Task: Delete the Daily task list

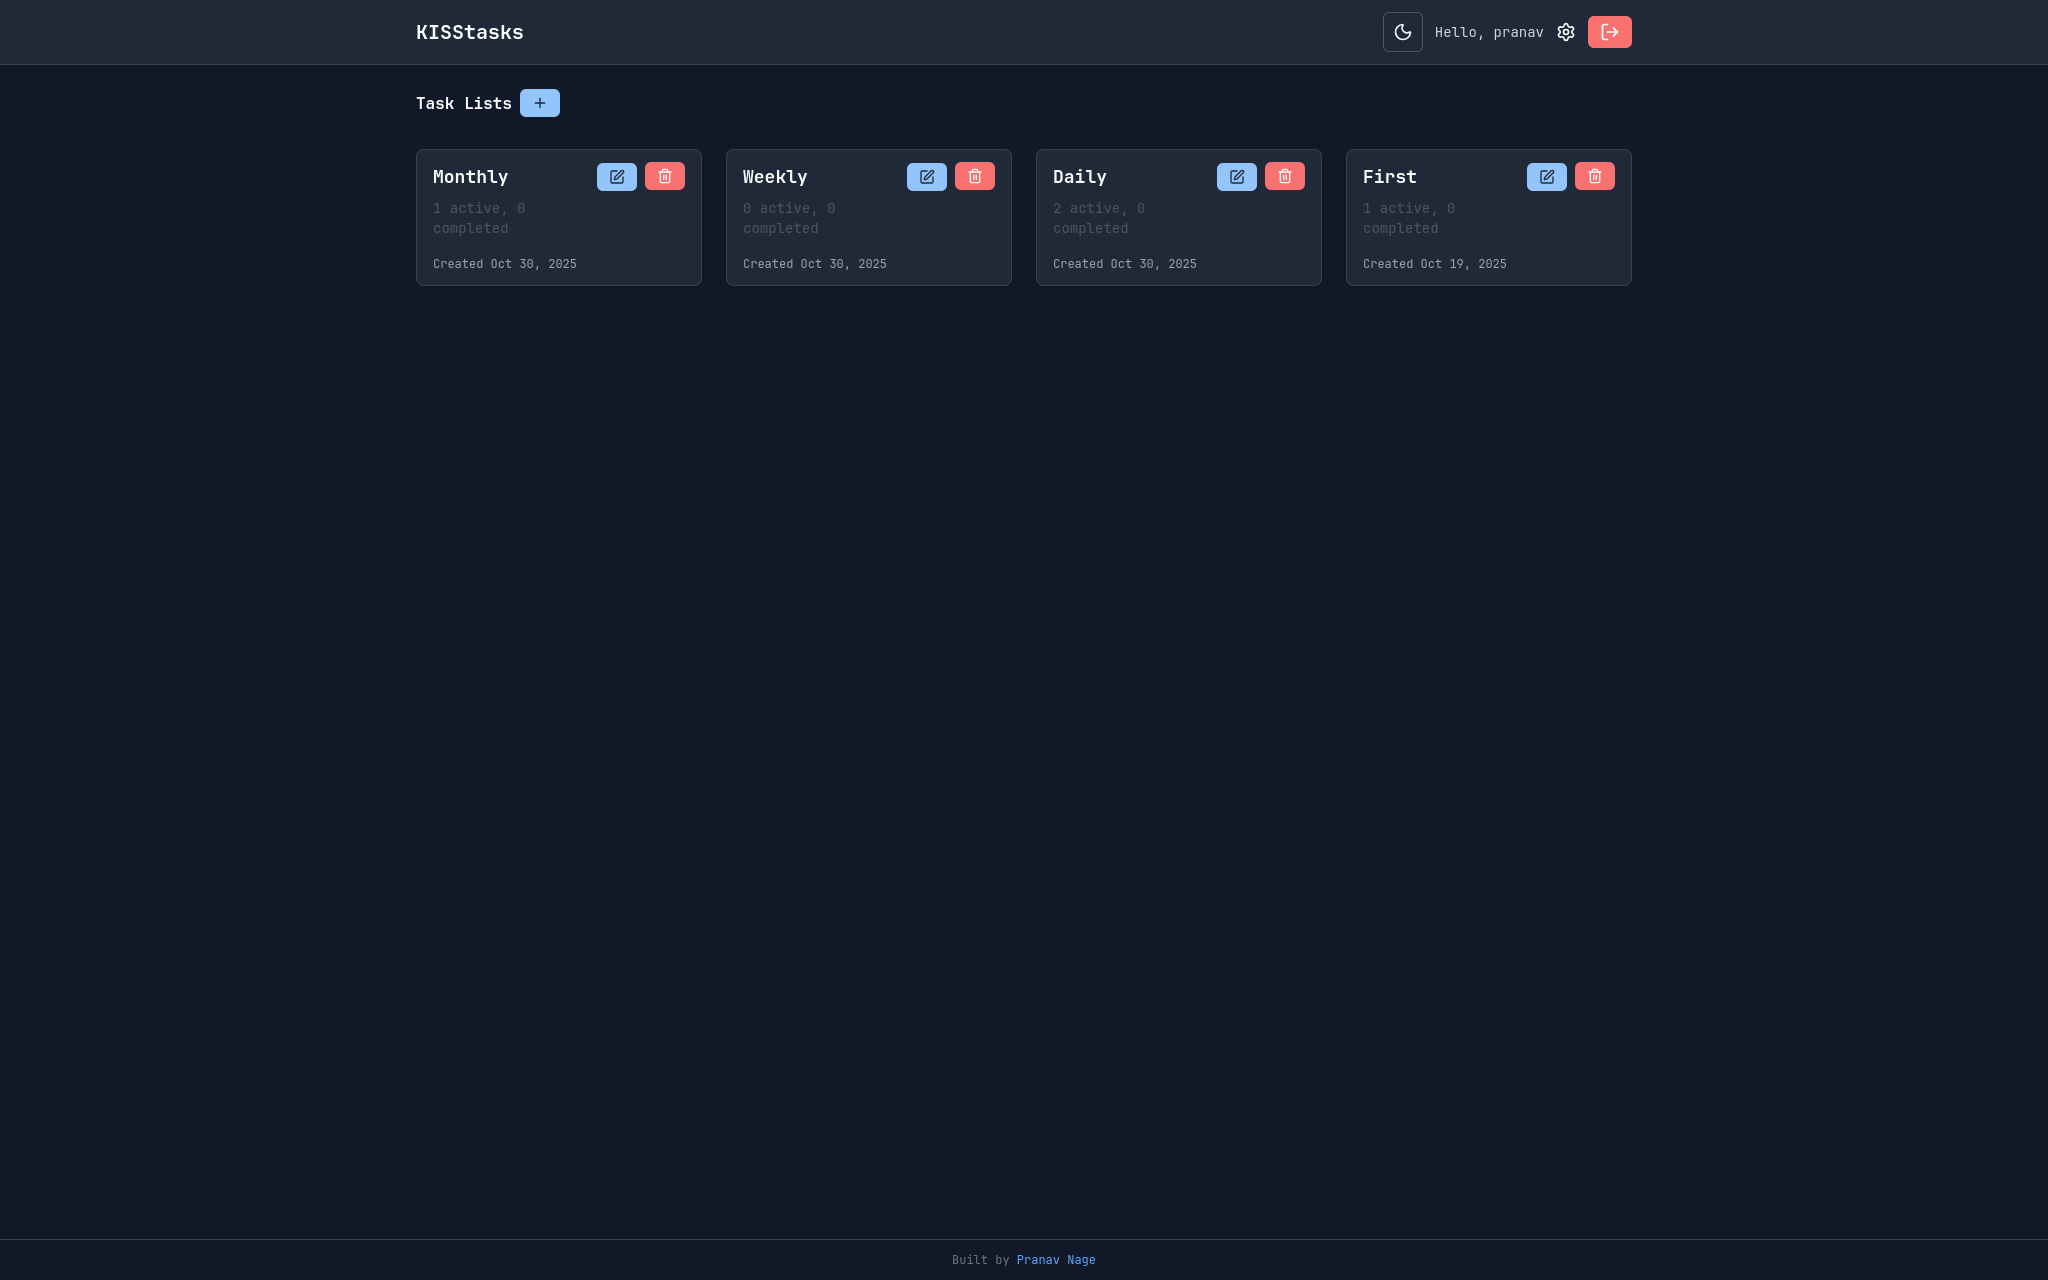Action: [x=1284, y=177]
